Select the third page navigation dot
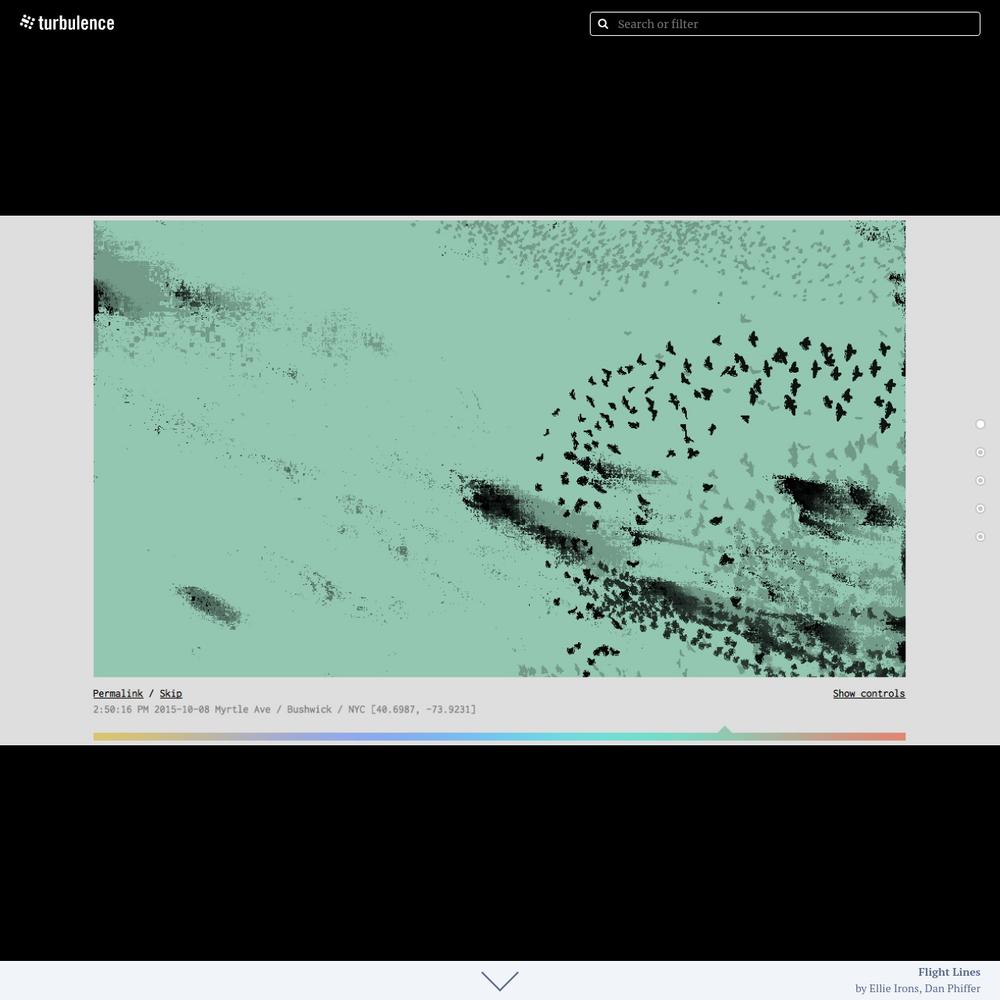The height and width of the screenshot is (1000, 1000). pyautogui.click(x=980, y=480)
